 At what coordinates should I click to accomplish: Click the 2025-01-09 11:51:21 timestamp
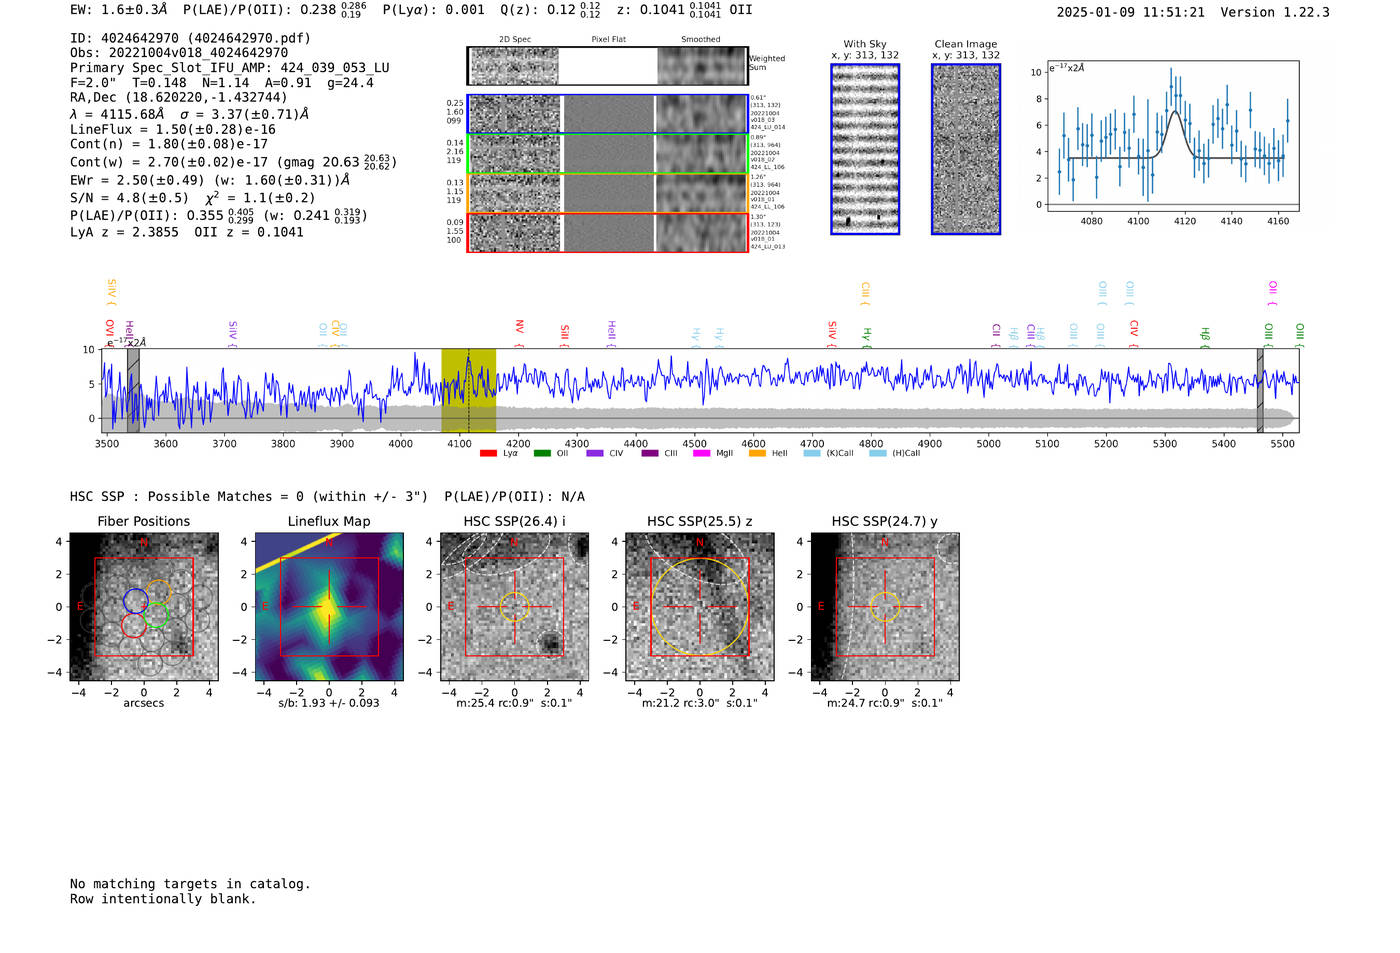[1131, 12]
